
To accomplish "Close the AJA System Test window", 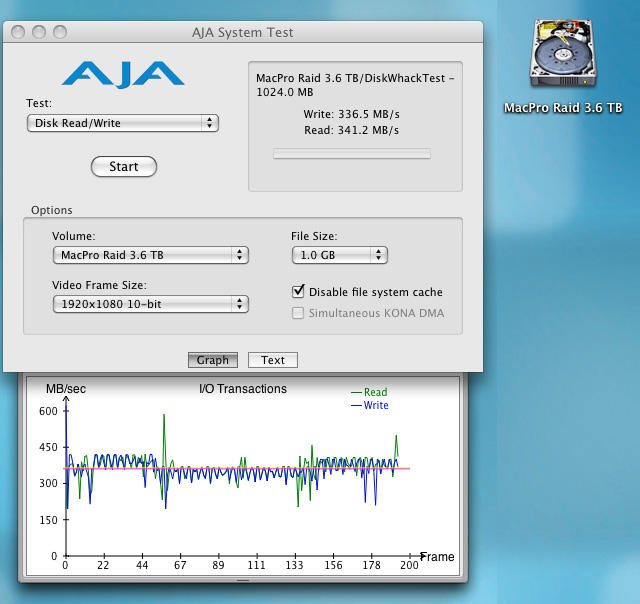I will 19,32.
